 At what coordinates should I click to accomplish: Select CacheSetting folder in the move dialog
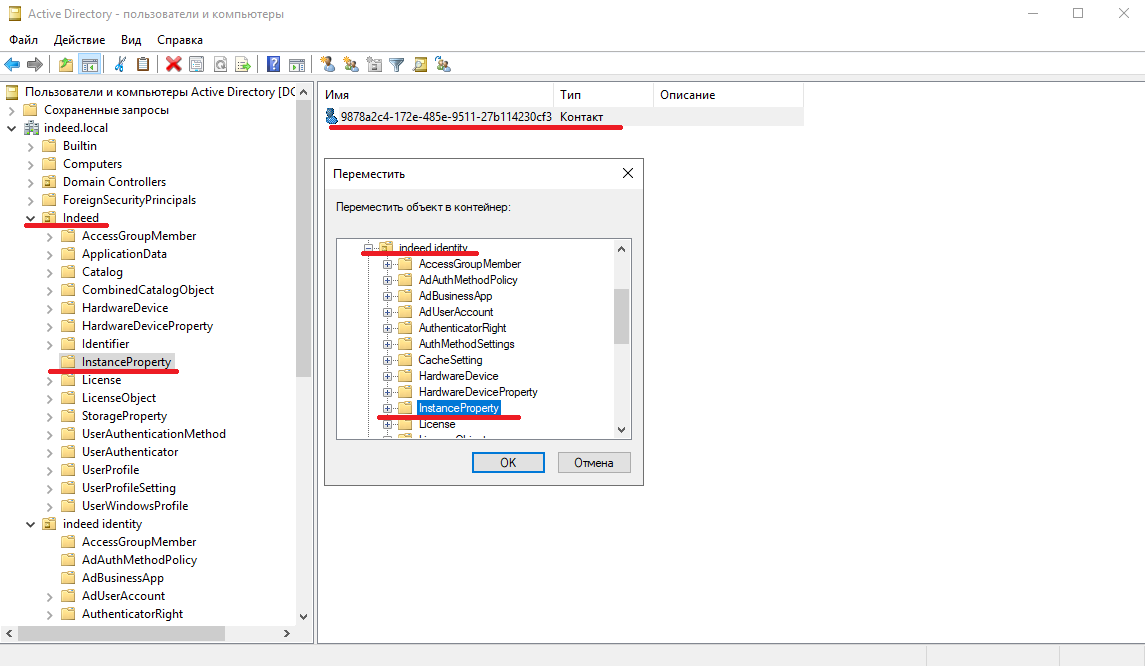450,360
